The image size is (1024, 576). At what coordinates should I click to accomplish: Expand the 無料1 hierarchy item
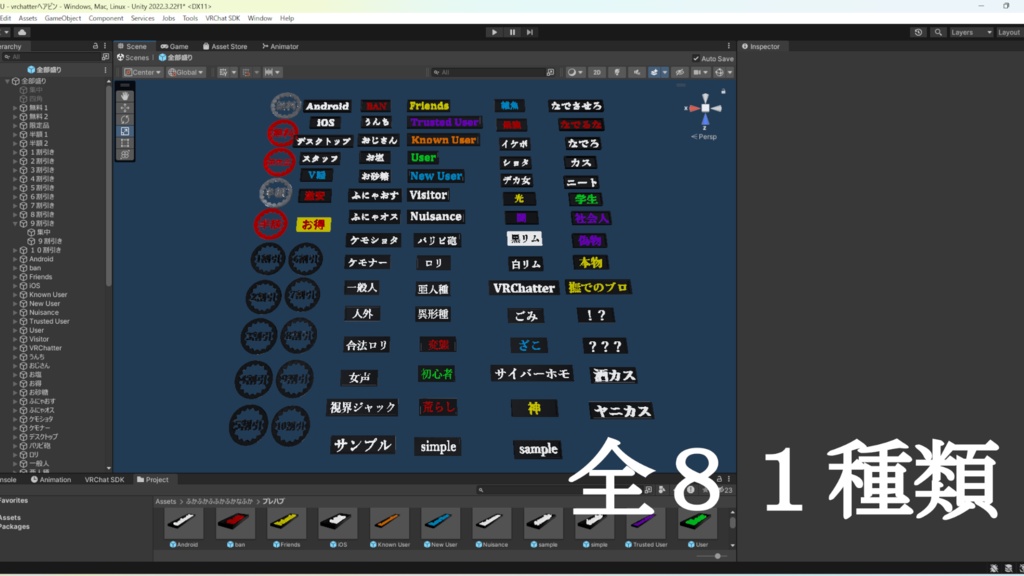click(16, 108)
